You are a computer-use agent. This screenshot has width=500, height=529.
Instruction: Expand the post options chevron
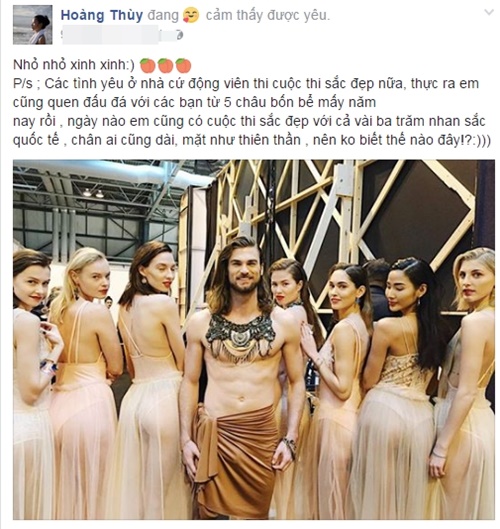[x=489, y=12]
